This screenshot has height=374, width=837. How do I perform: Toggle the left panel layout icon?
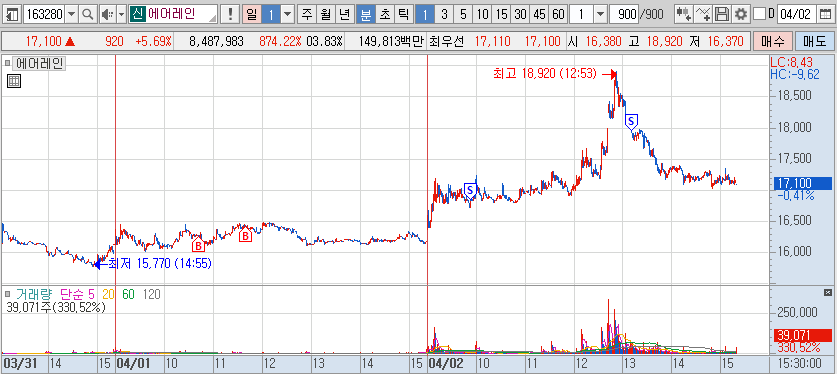click(x=12, y=14)
